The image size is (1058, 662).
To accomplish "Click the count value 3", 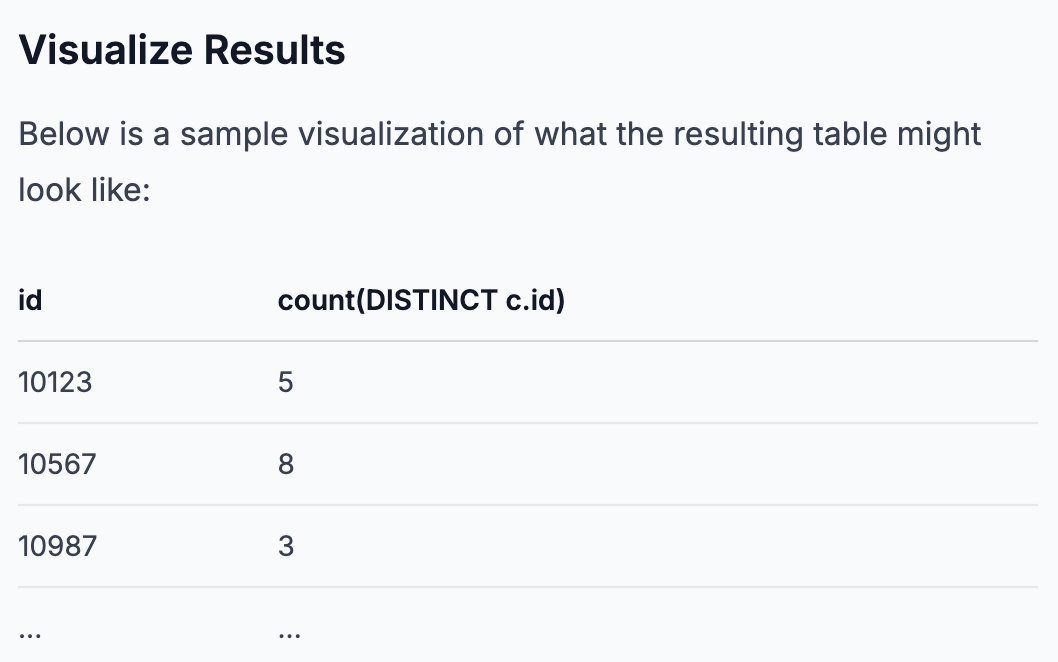I will [285, 546].
